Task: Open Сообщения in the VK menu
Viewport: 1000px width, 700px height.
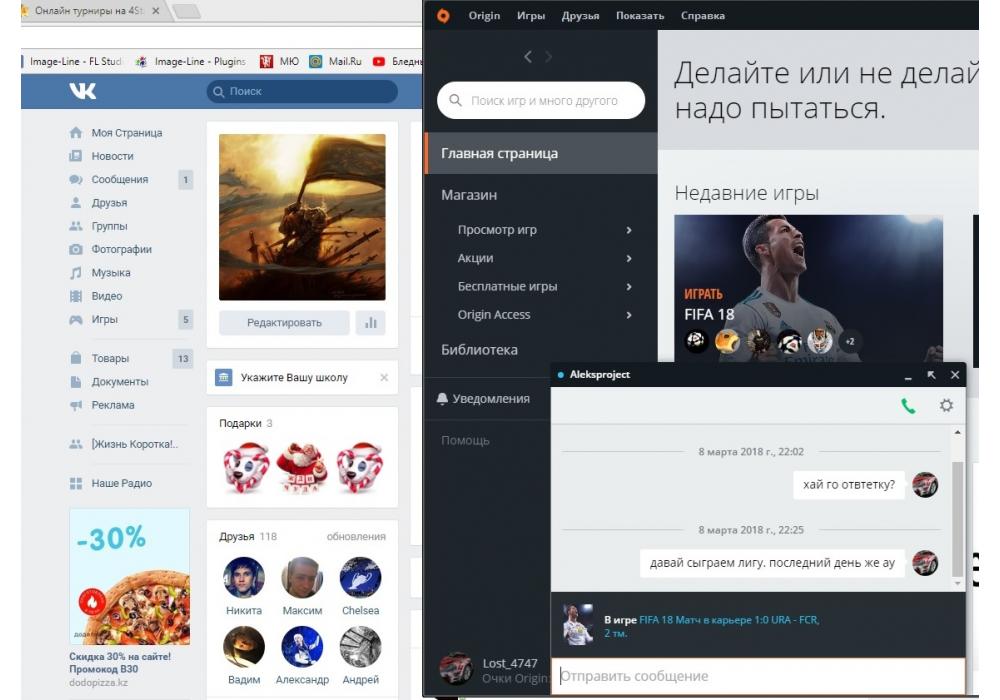Action: click(x=120, y=180)
